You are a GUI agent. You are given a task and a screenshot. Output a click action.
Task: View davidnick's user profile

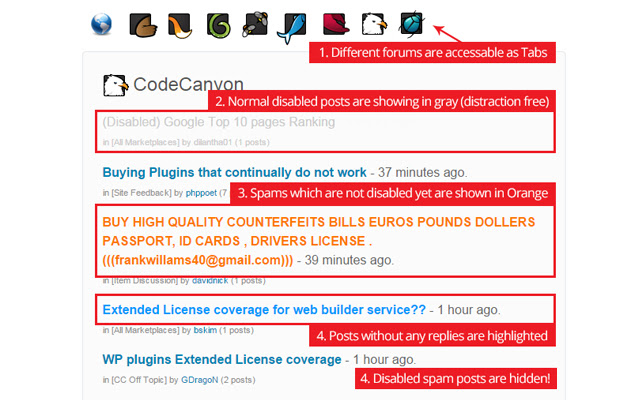point(210,280)
